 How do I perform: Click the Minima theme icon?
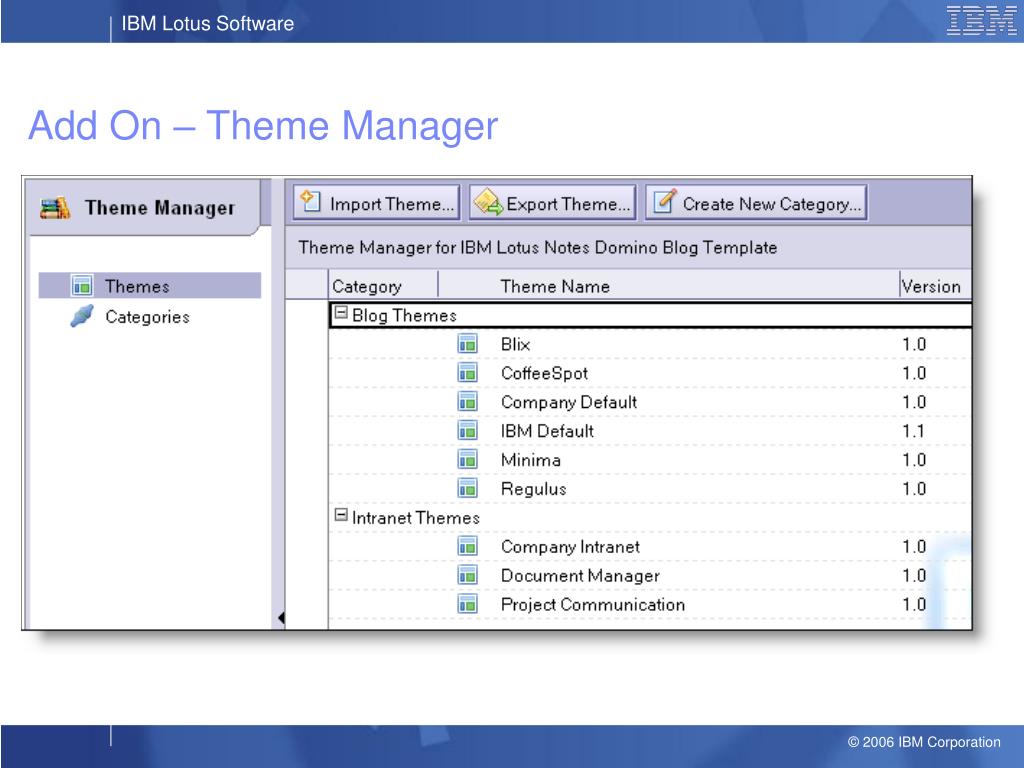[x=468, y=460]
